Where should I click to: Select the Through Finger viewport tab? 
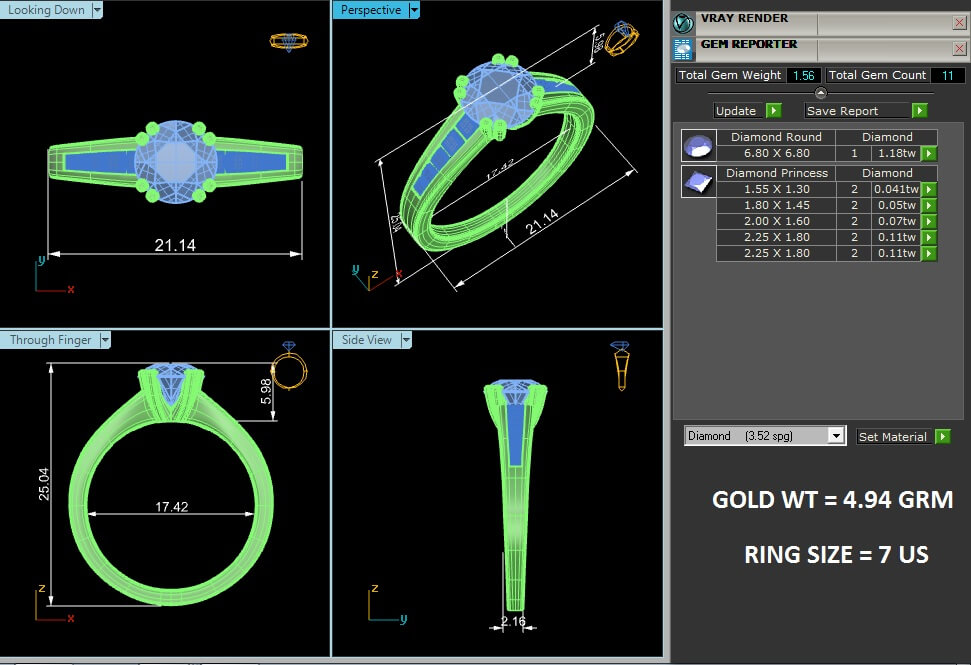point(50,340)
